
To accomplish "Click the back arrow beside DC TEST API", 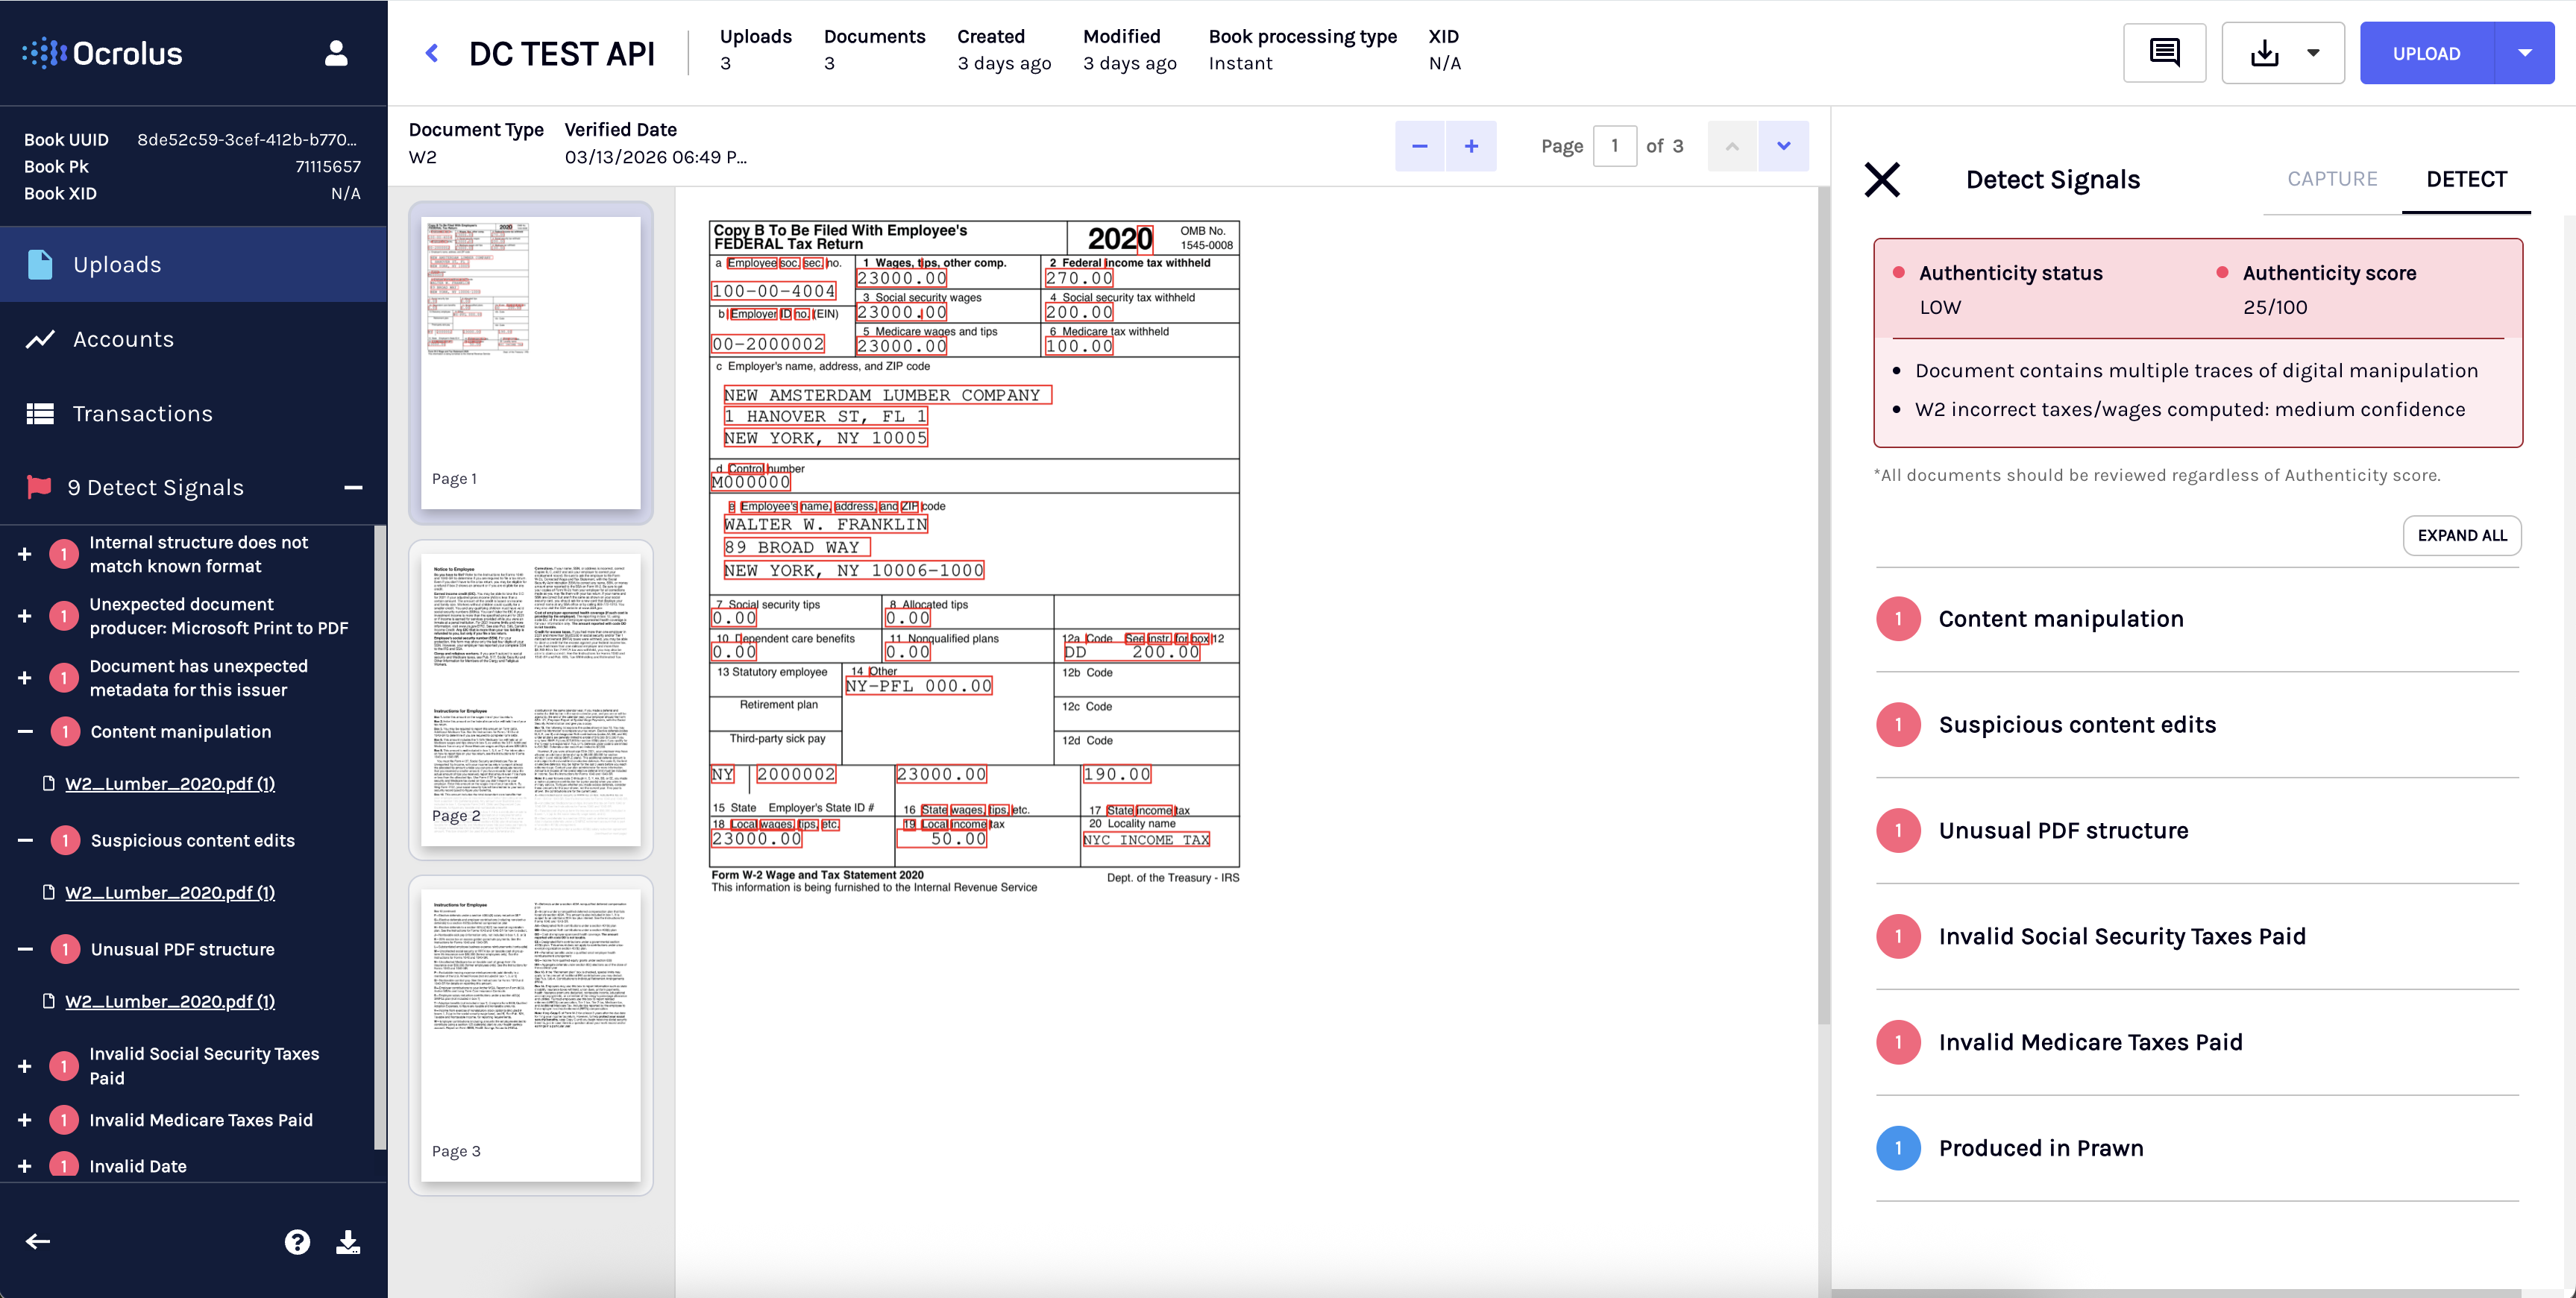I will click(x=432, y=53).
